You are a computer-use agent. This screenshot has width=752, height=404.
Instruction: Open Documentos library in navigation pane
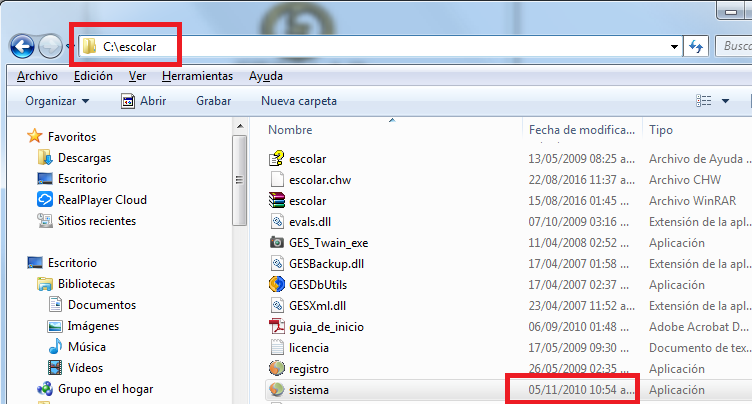coord(102,305)
